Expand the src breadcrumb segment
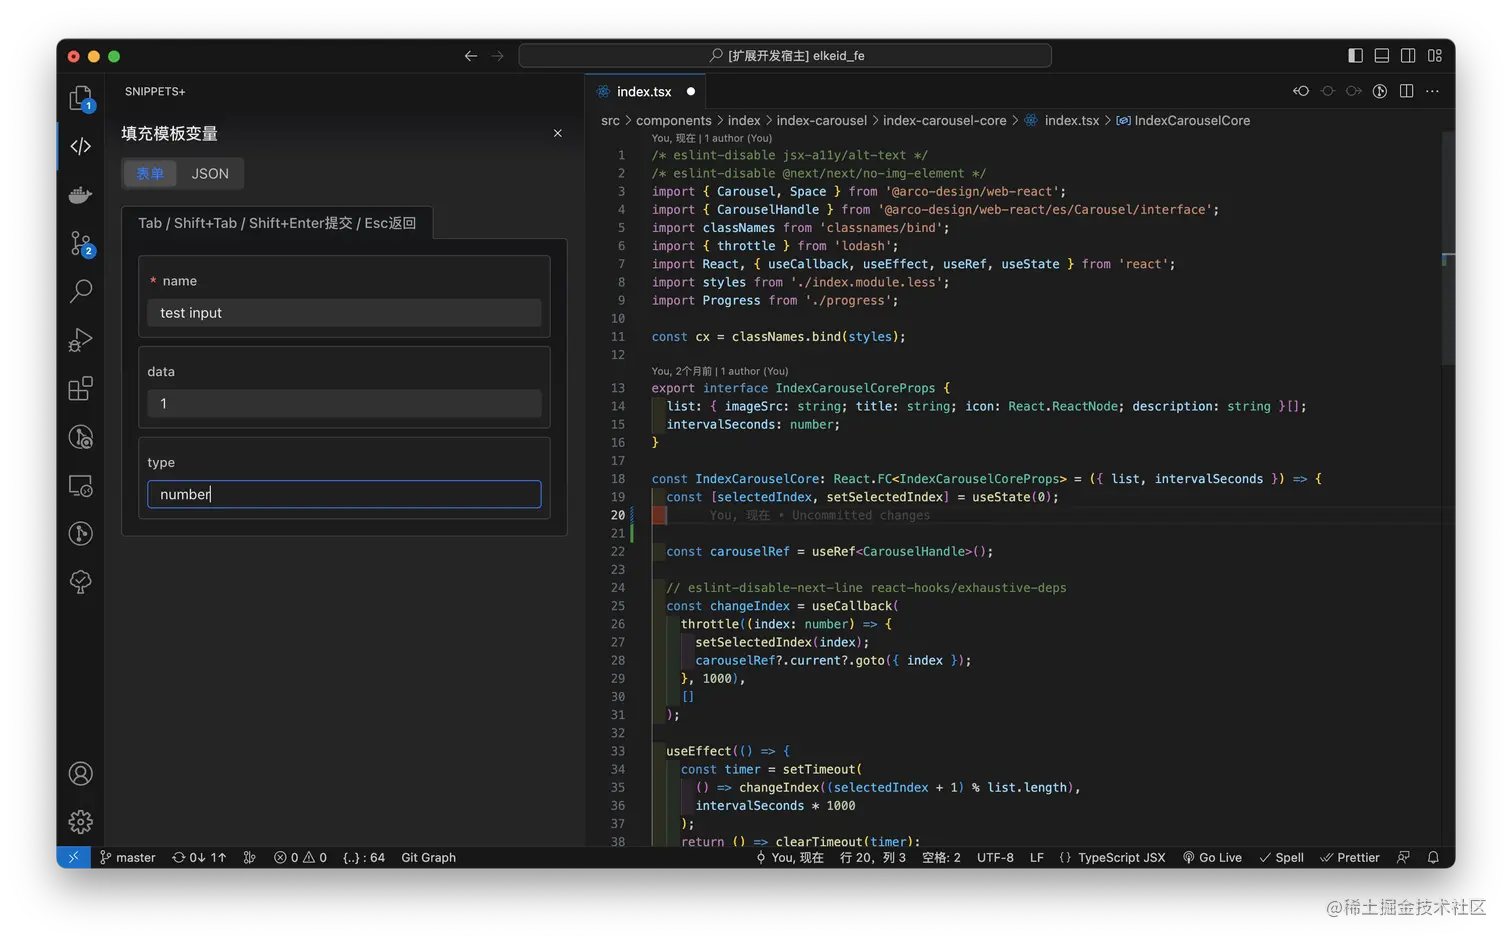Screen dimensions: 1512x943 click(610, 121)
